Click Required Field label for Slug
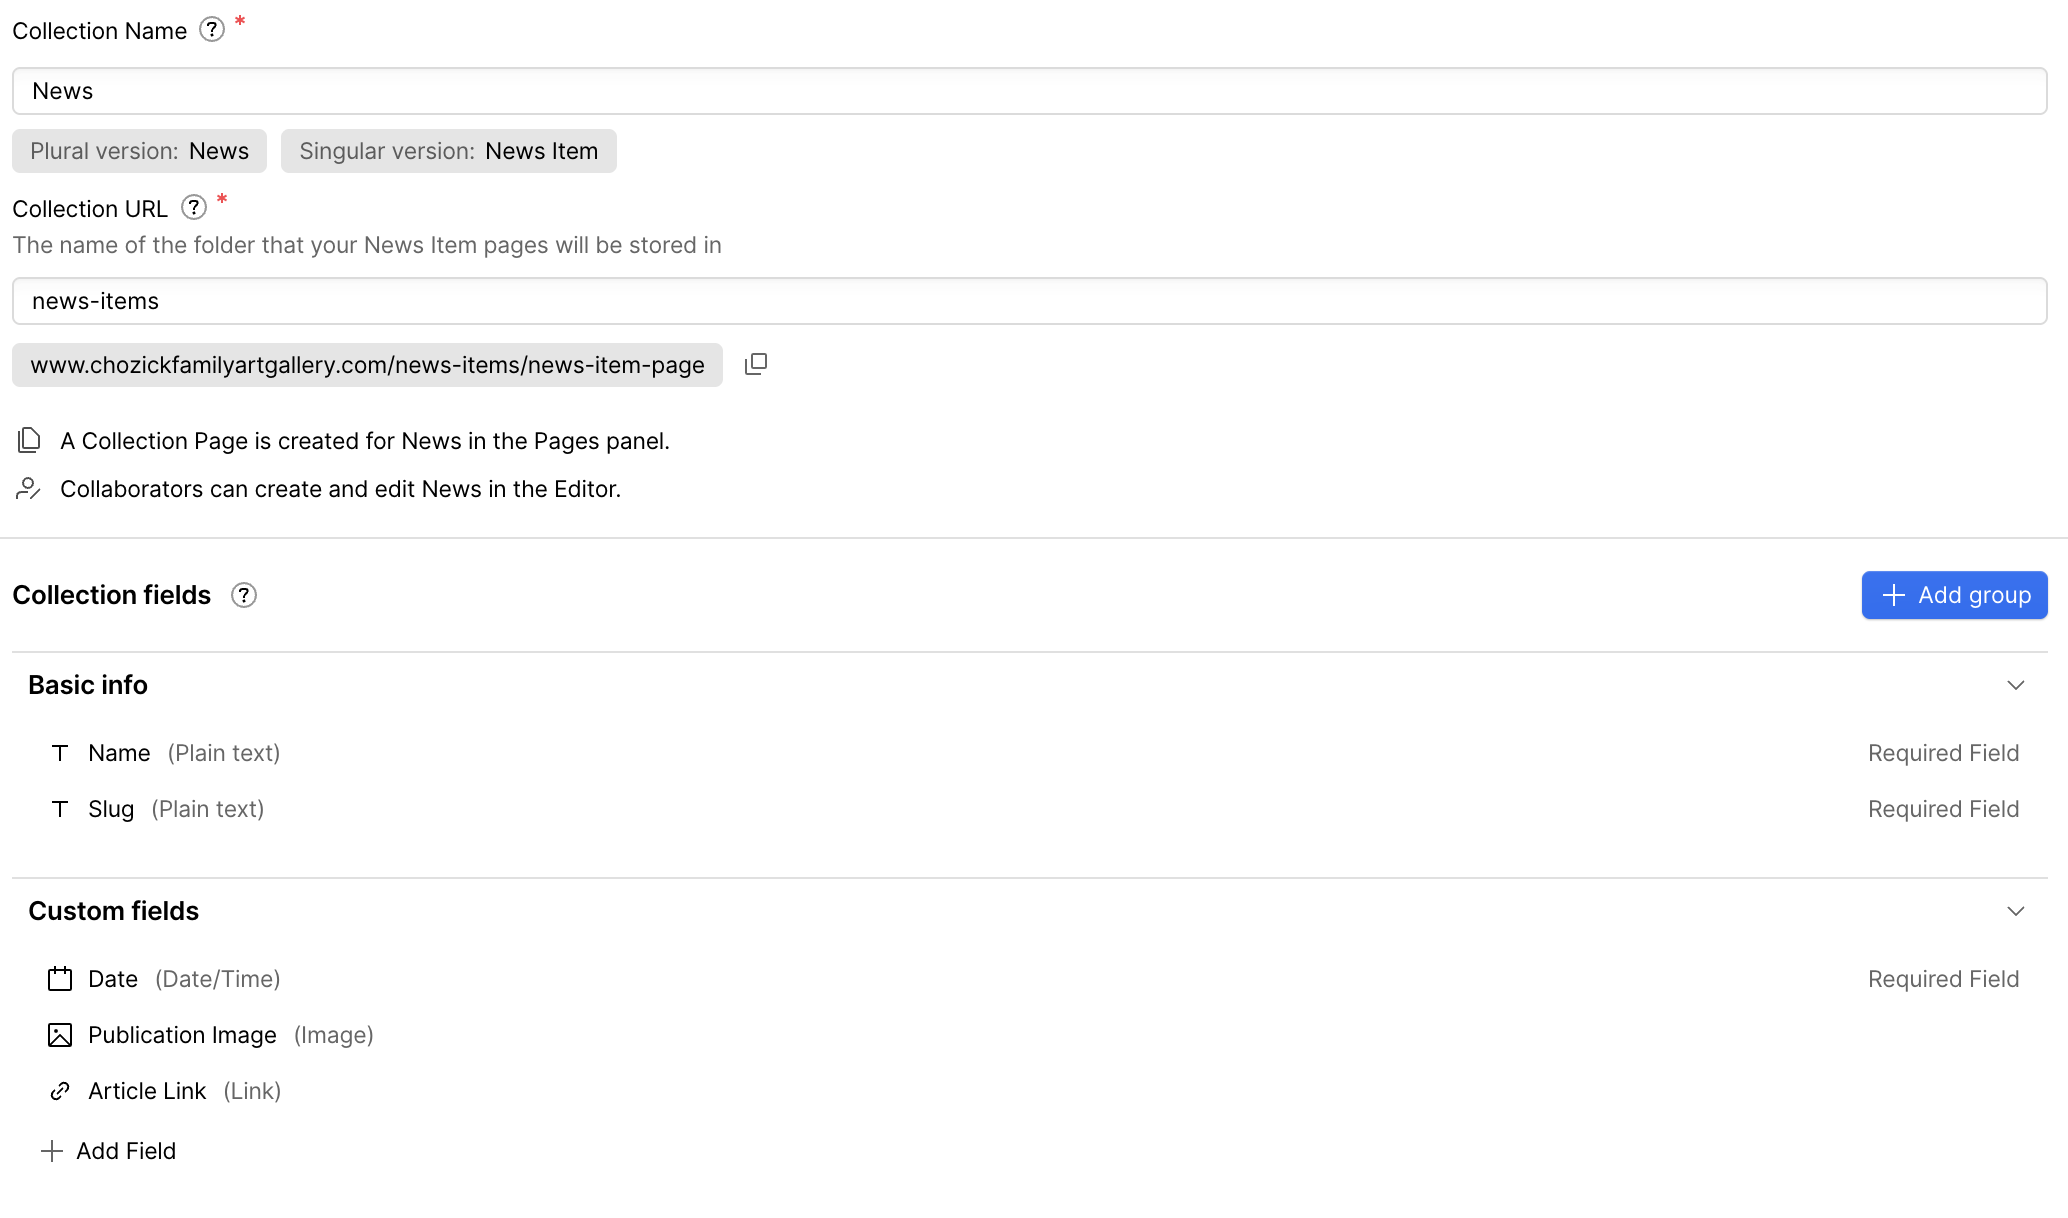The image size is (2068, 1218). coord(1943,809)
